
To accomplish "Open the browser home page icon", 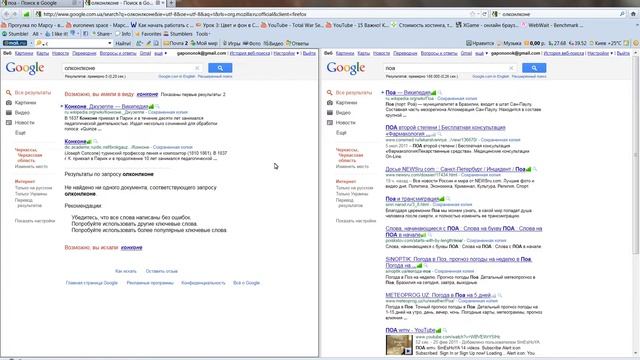I will point(633,14).
